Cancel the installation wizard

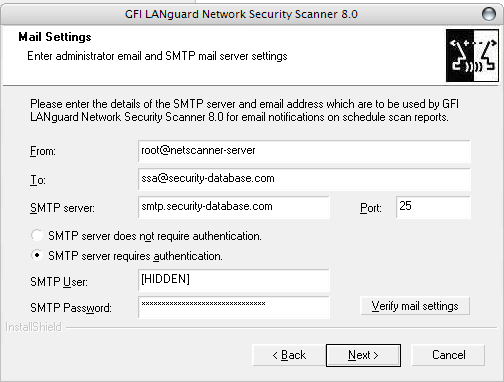448,355
